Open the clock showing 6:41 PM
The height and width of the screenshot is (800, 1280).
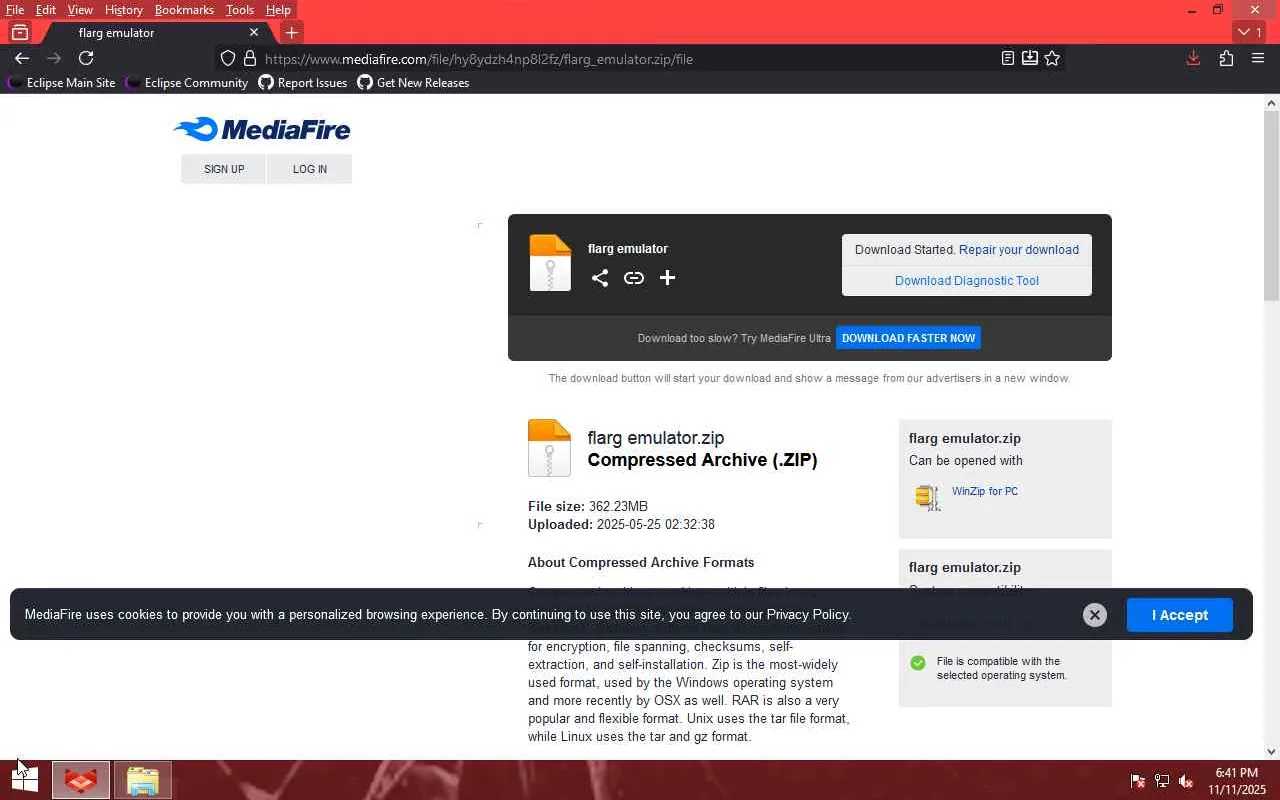click(x=1237, y=781)
